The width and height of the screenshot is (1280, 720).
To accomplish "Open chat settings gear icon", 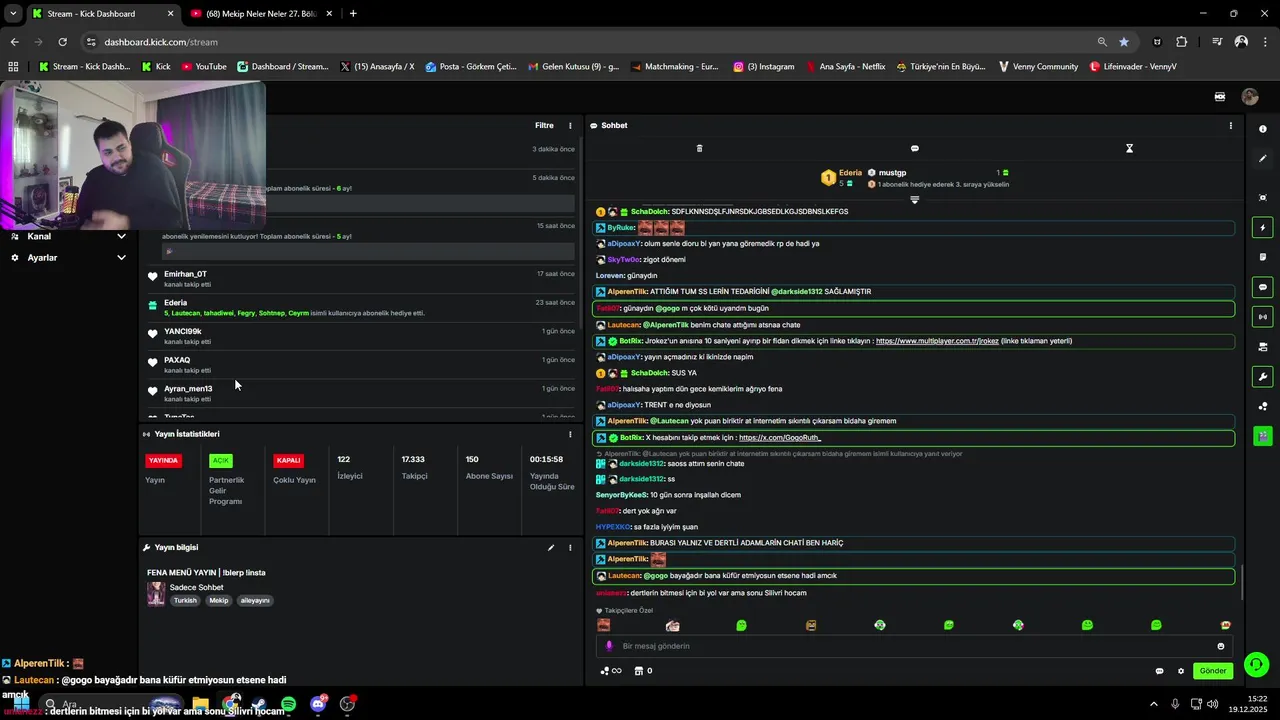I will pyautogui.click(x=1180, y=671).
